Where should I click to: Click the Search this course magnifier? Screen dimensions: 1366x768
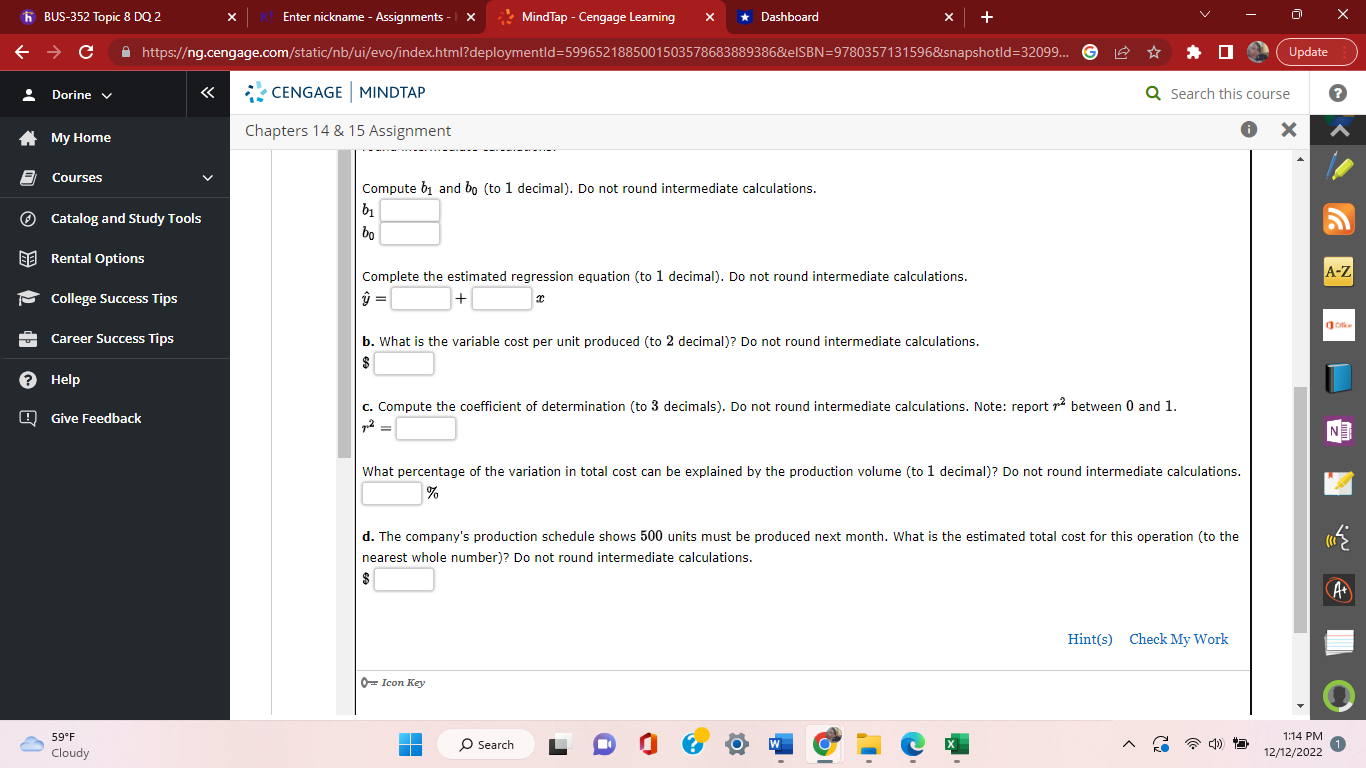tap(1152, 92)
